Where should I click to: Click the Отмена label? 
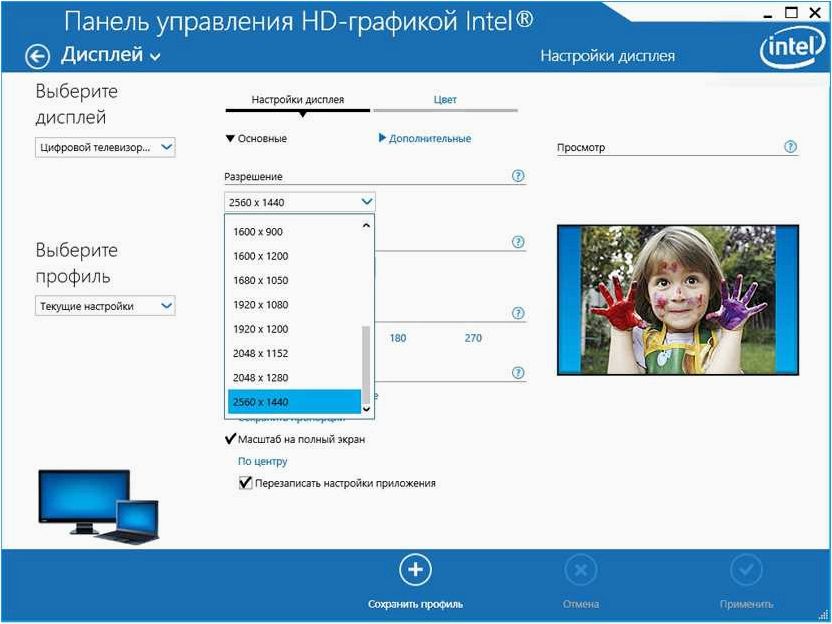(581, 604)
